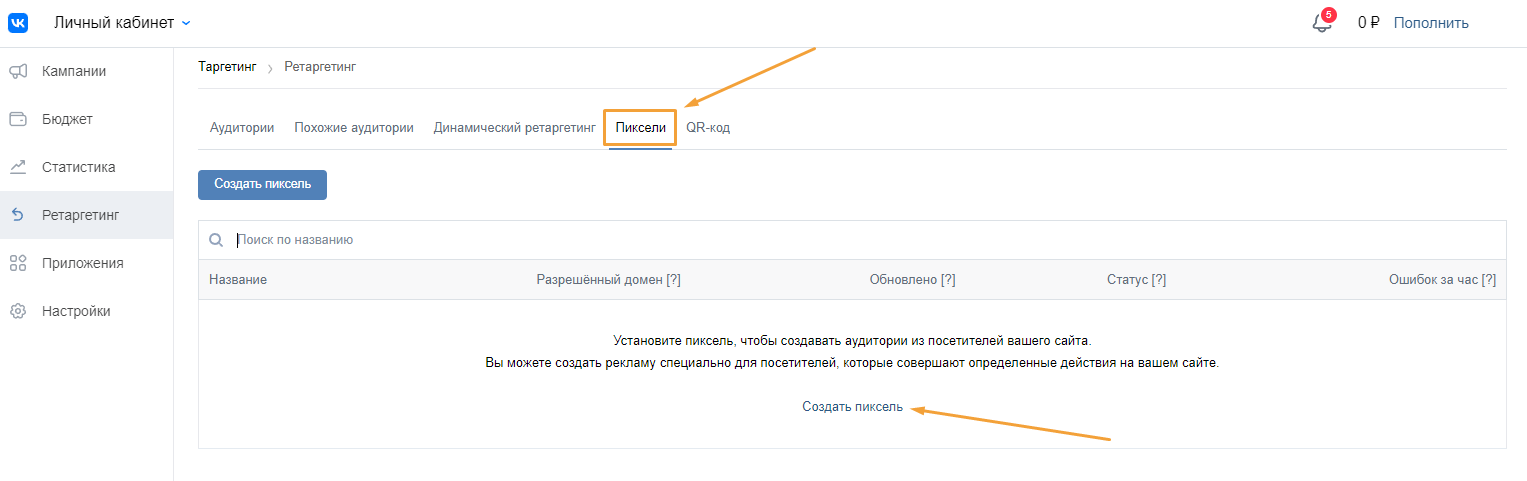The image size is (1527, 481).
Task: Click the Создать пиксель link below message
Action: pos(853,407)
